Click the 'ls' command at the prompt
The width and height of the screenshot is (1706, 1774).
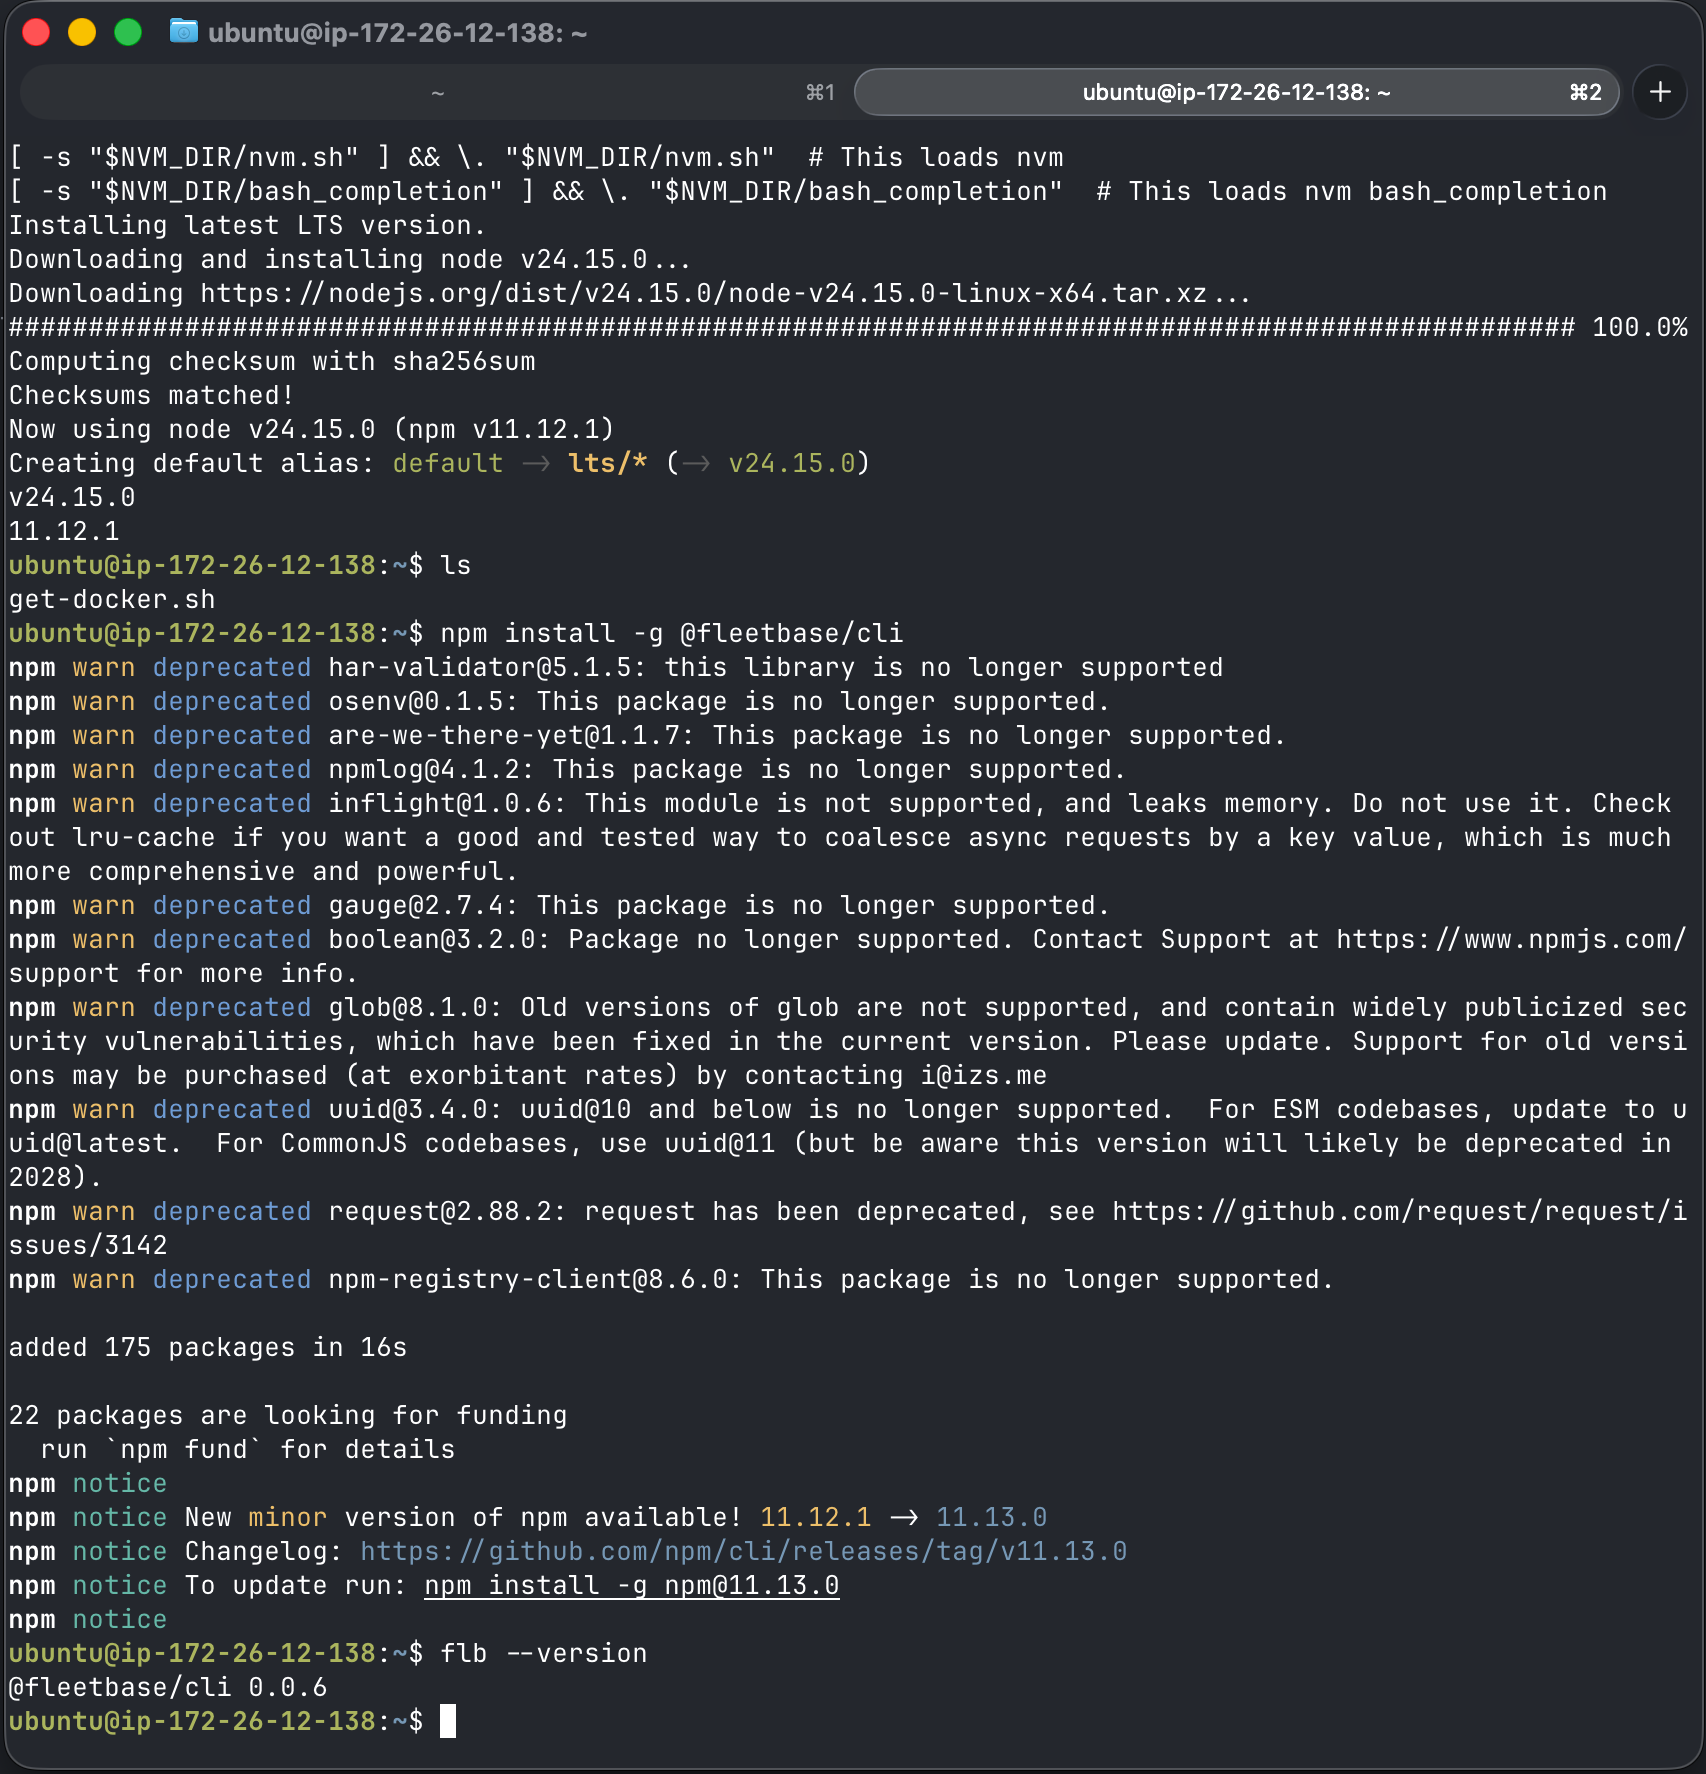[456, 565]
